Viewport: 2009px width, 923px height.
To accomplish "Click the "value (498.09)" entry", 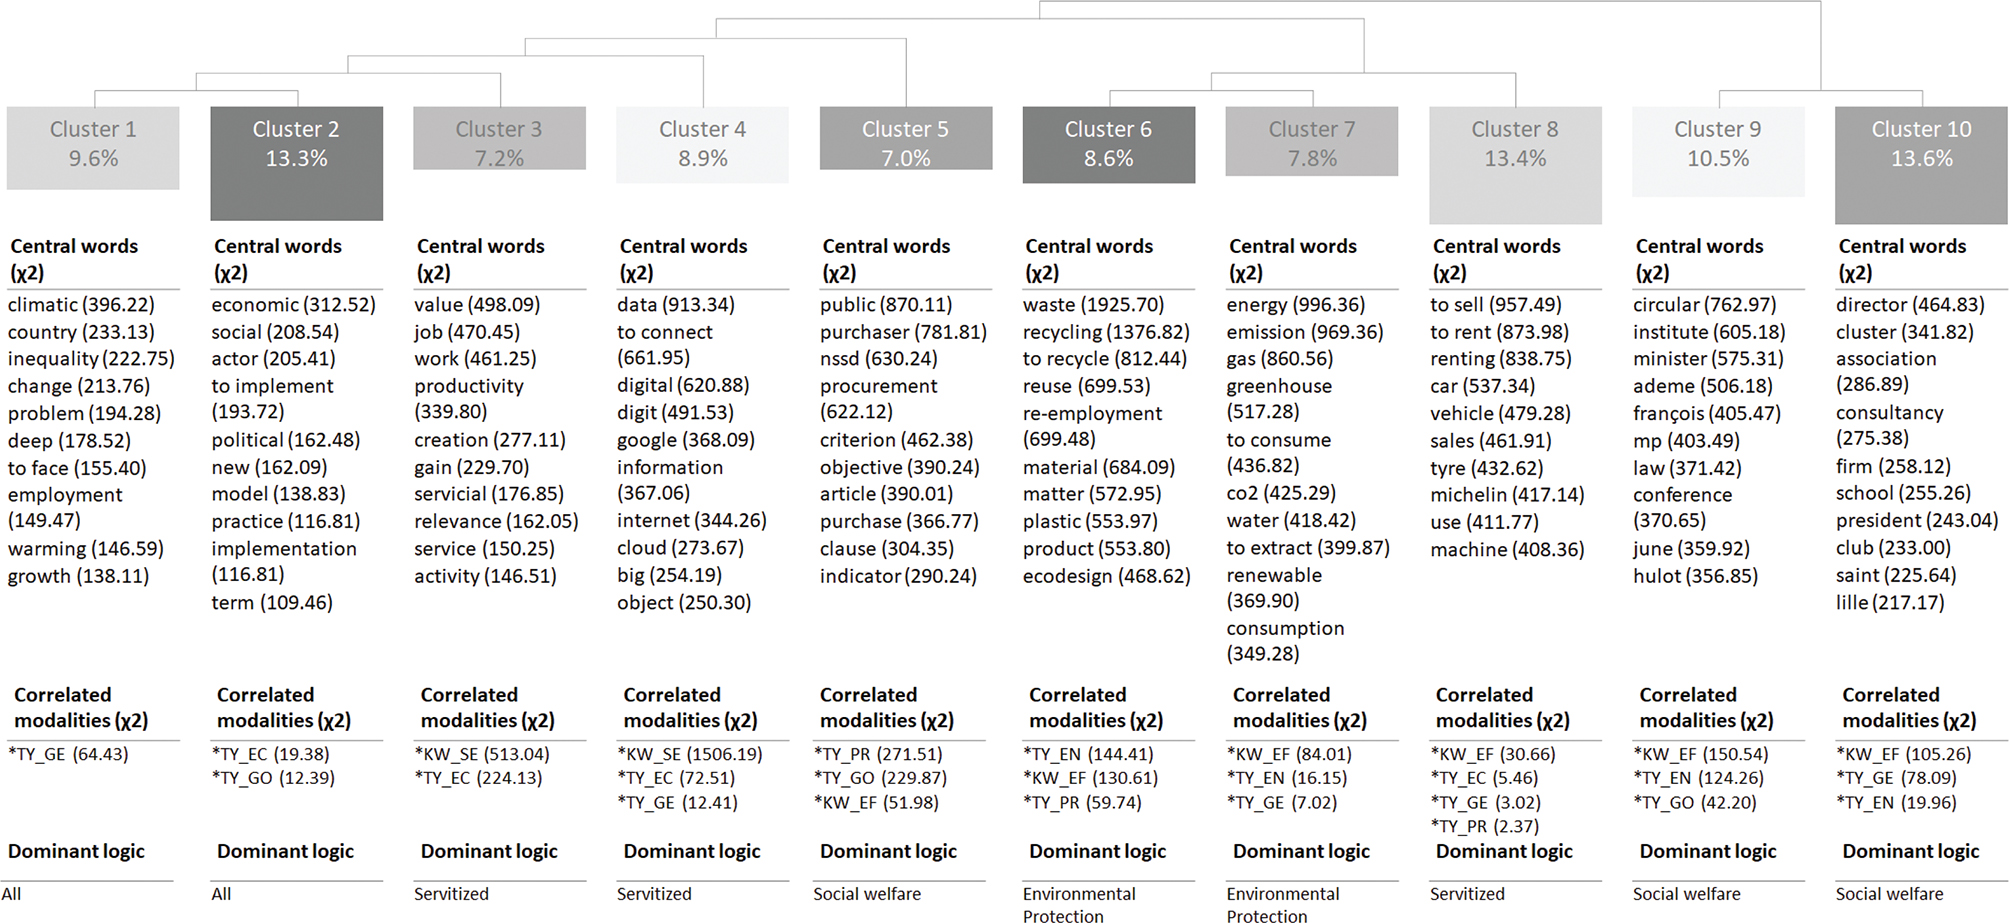I will 477,305.
